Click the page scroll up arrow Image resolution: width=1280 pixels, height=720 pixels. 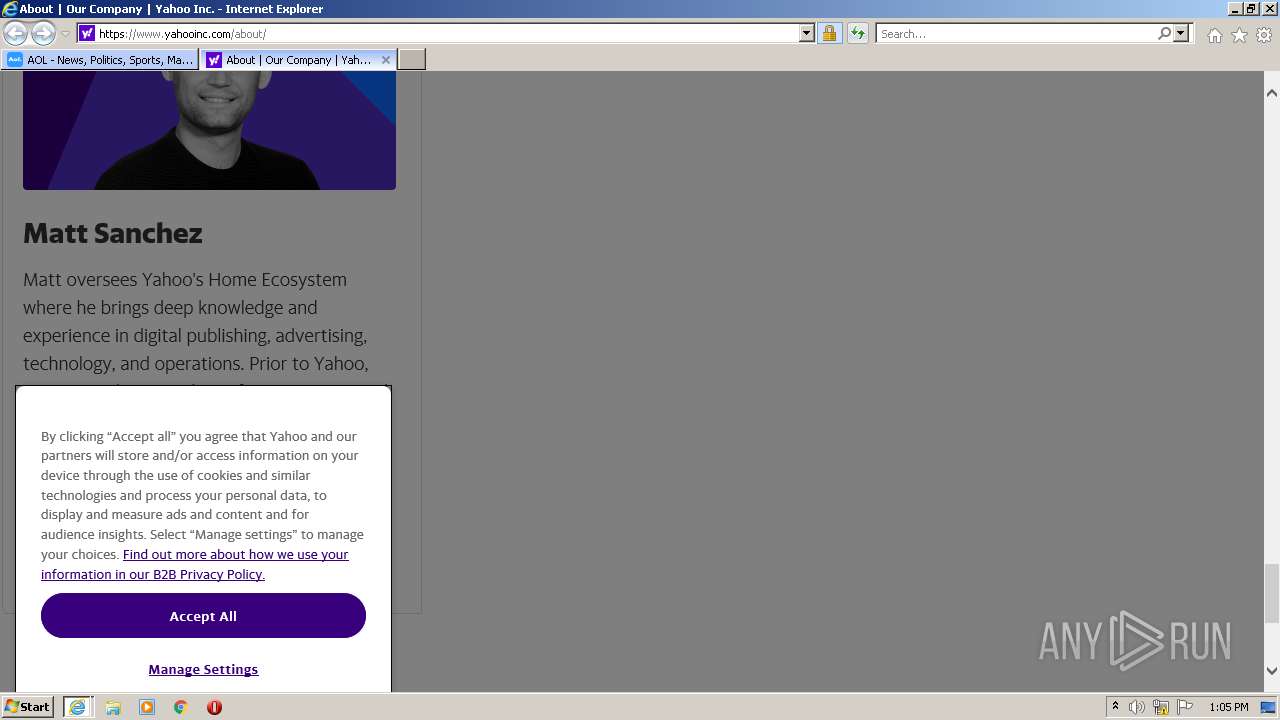pos(1272,92)
